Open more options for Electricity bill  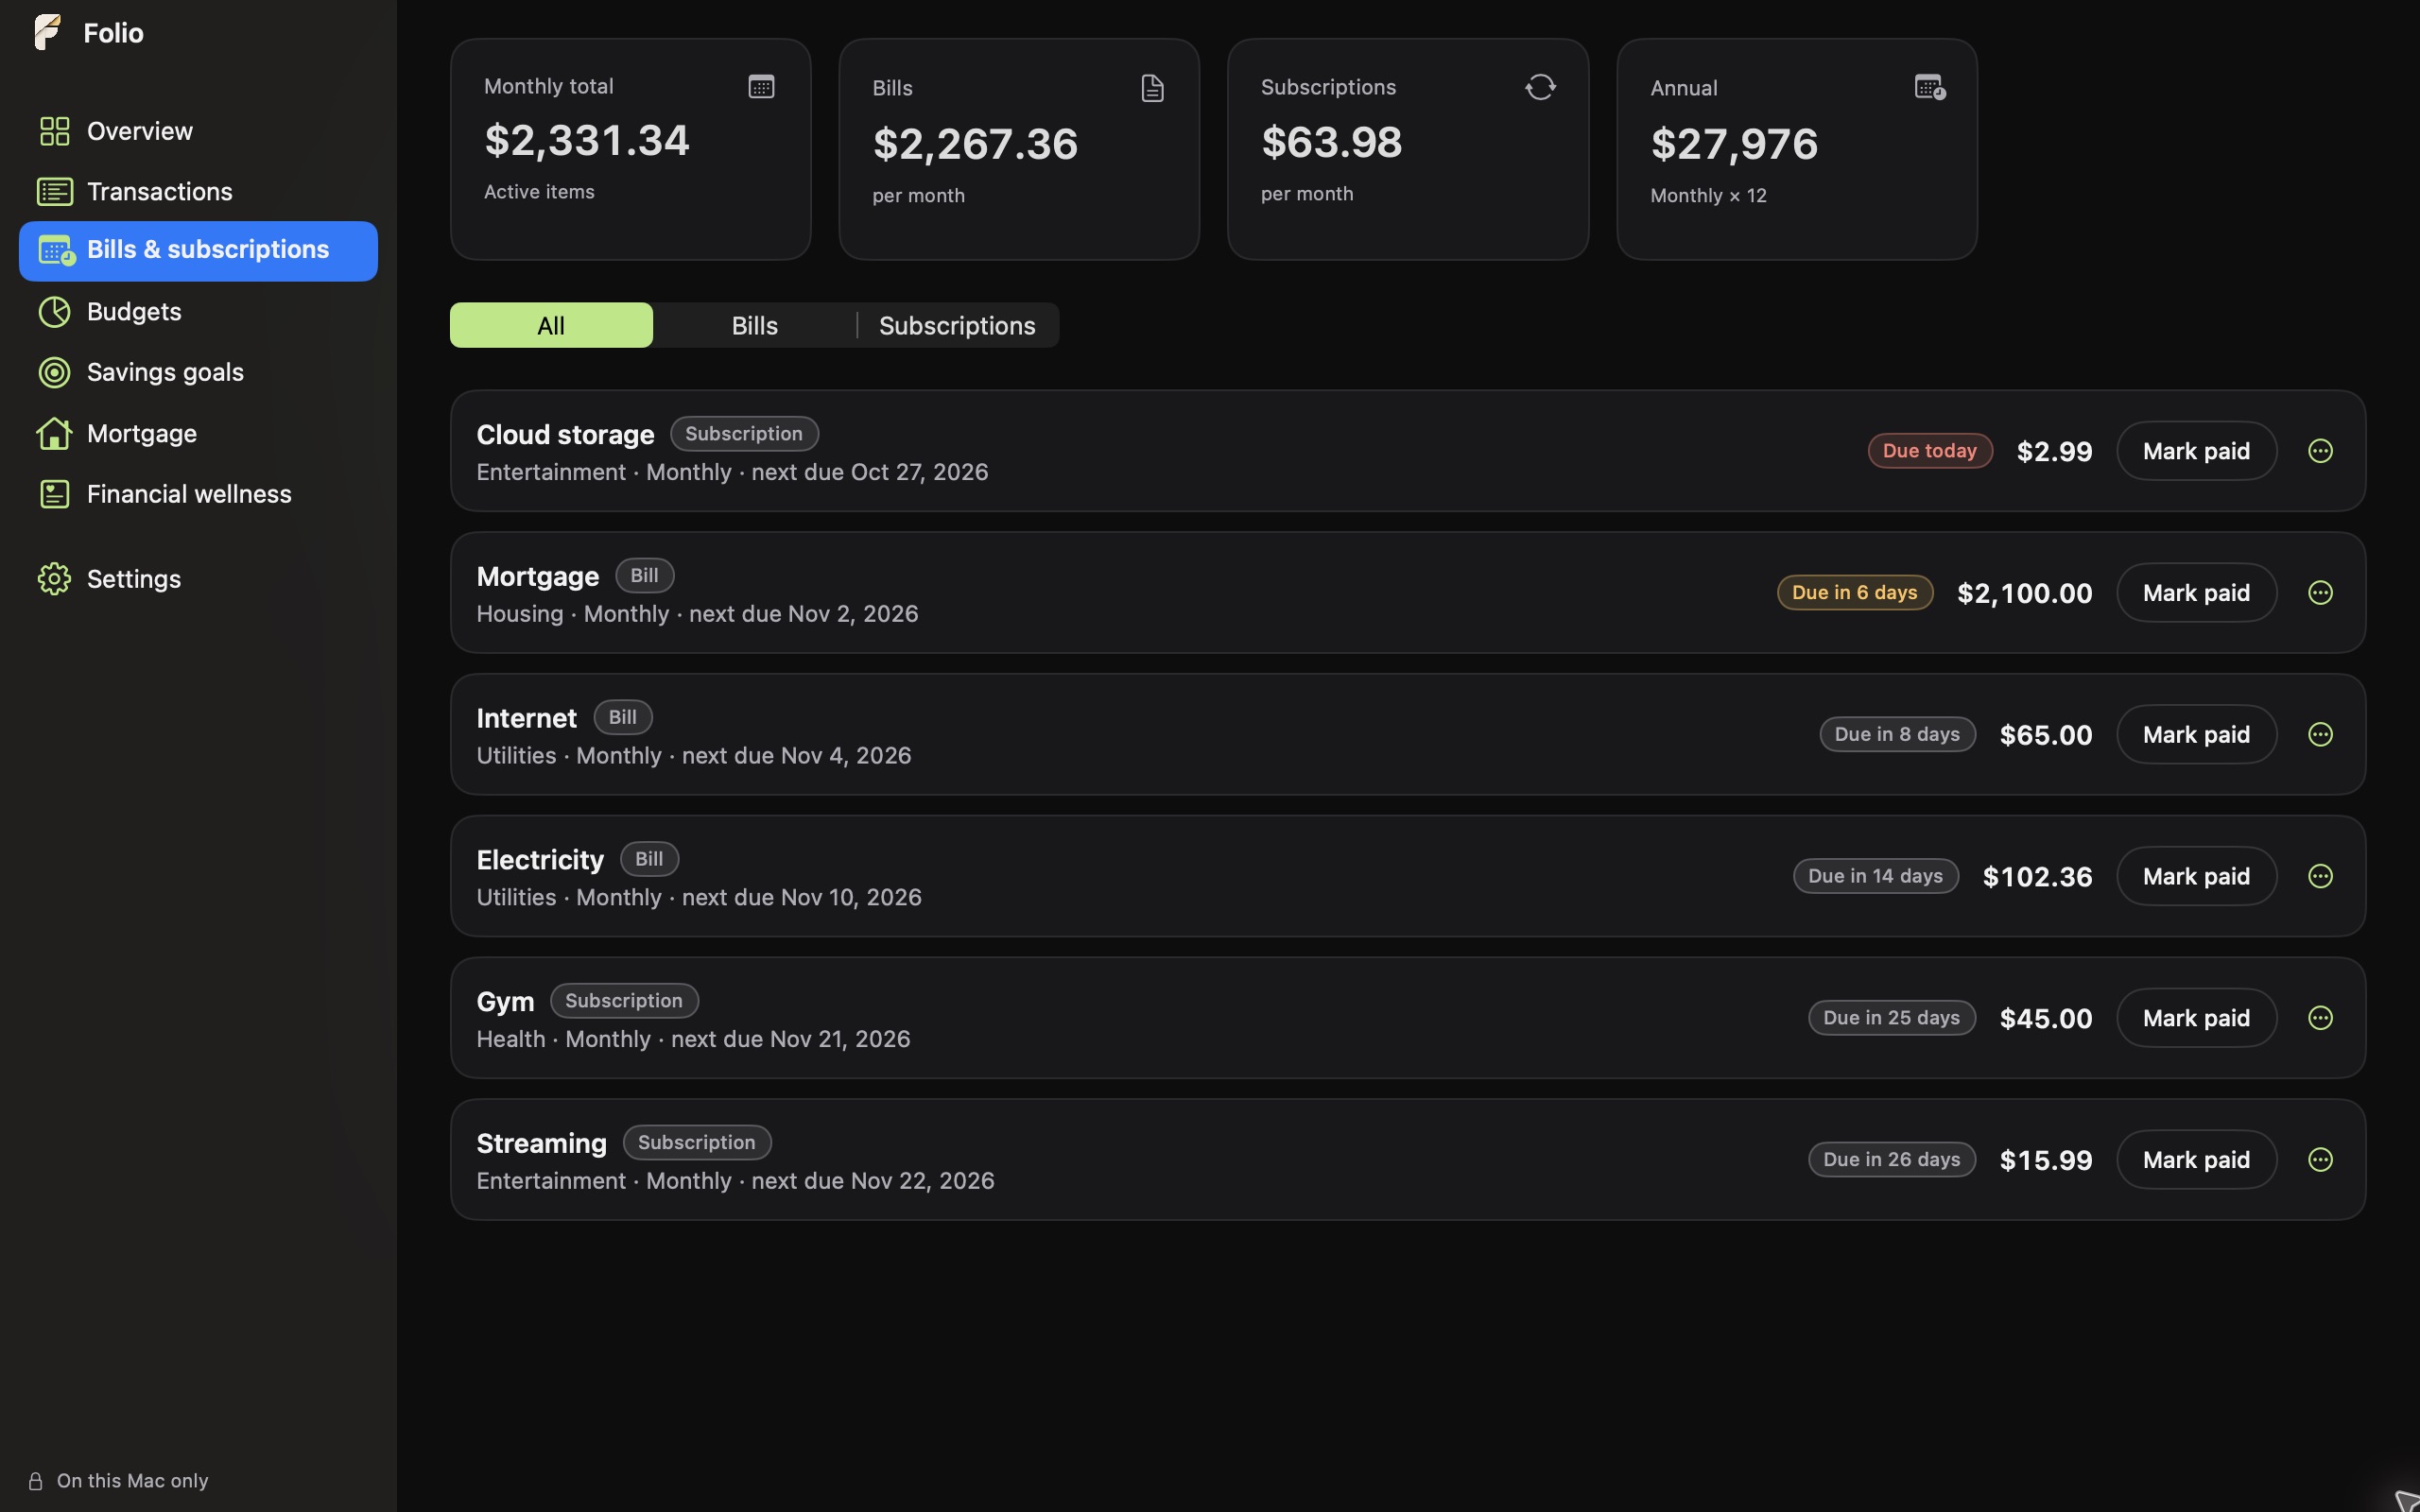[x=2320, y=877]
